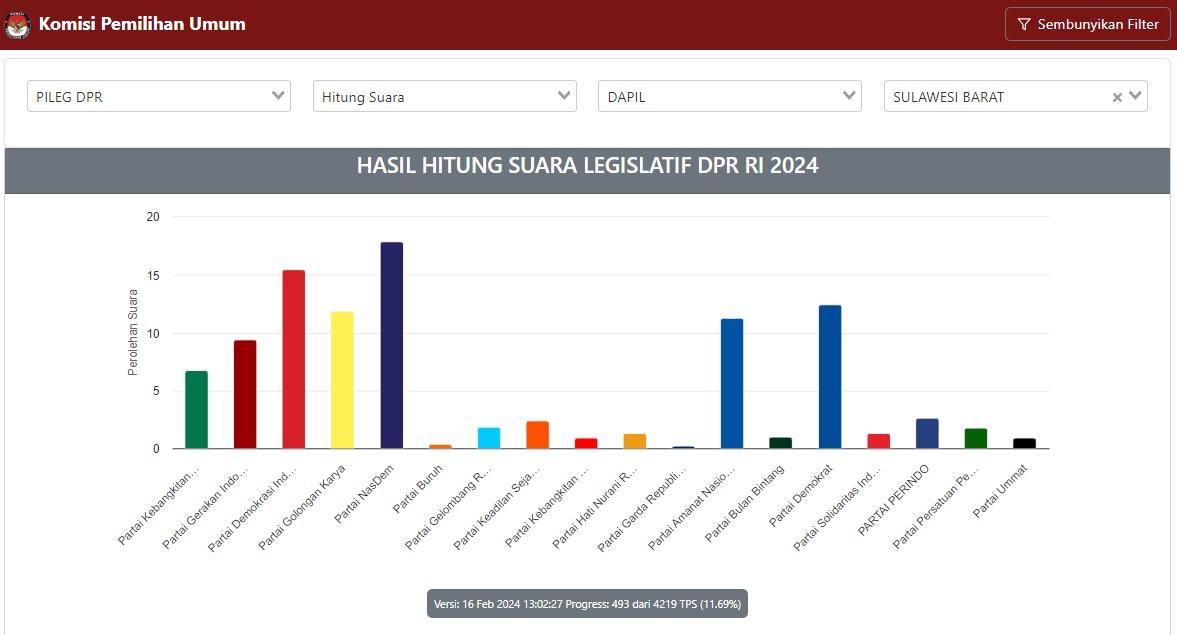Click the KPU Garuda logo icon

coord(18,23)
